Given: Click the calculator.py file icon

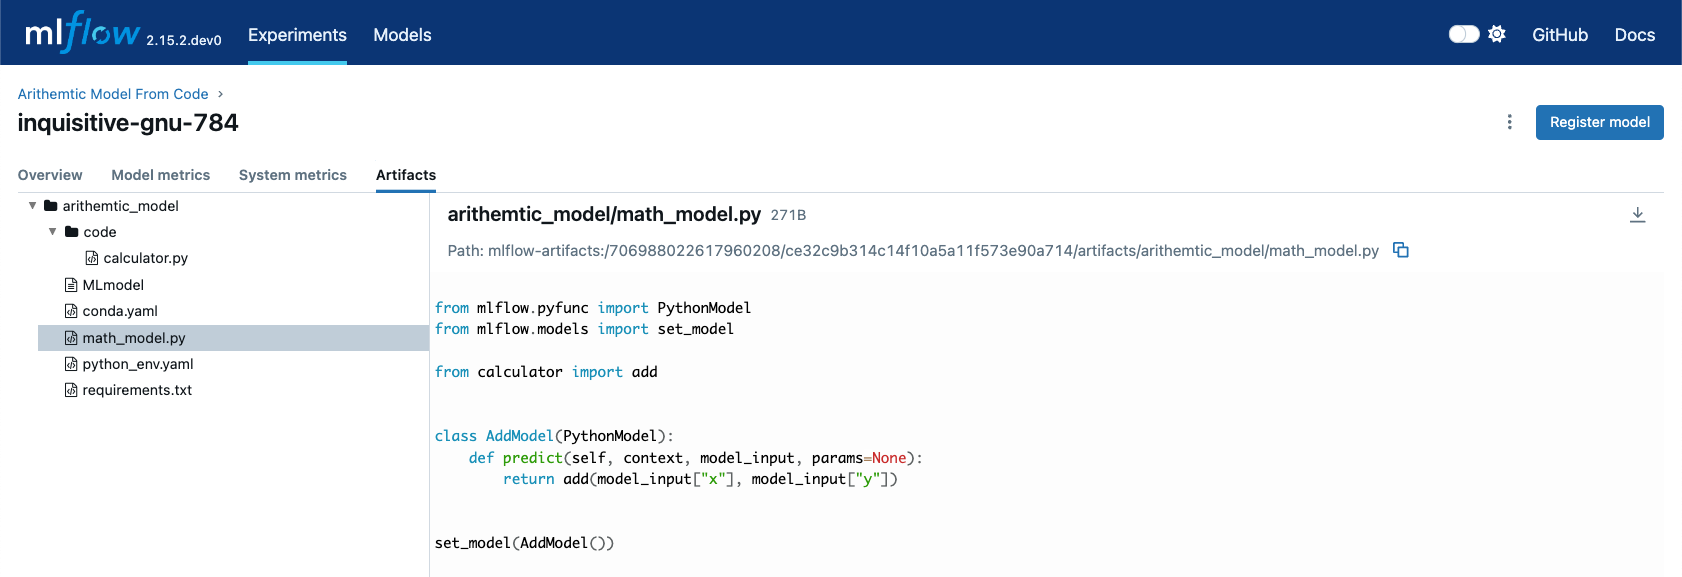Looking at the screenshot, I should click(92, 258).
